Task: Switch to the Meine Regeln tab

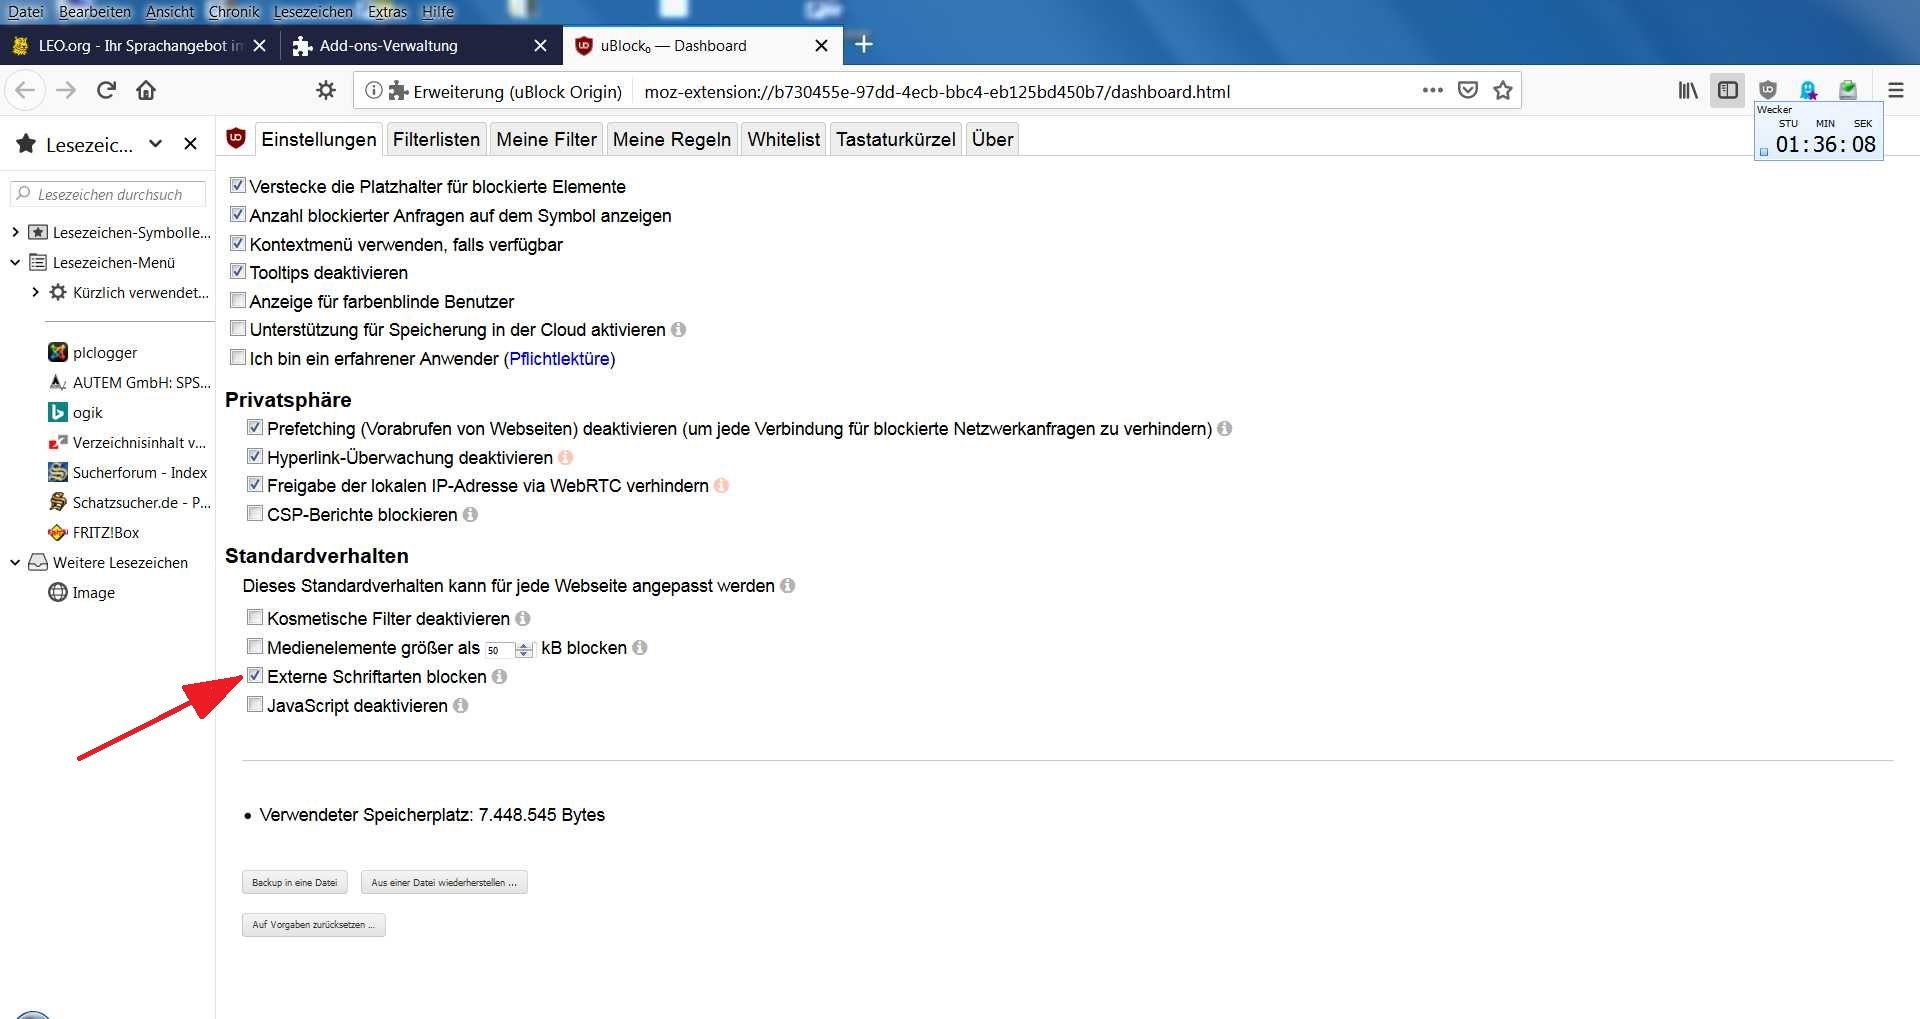Action: tap(672, 139)
